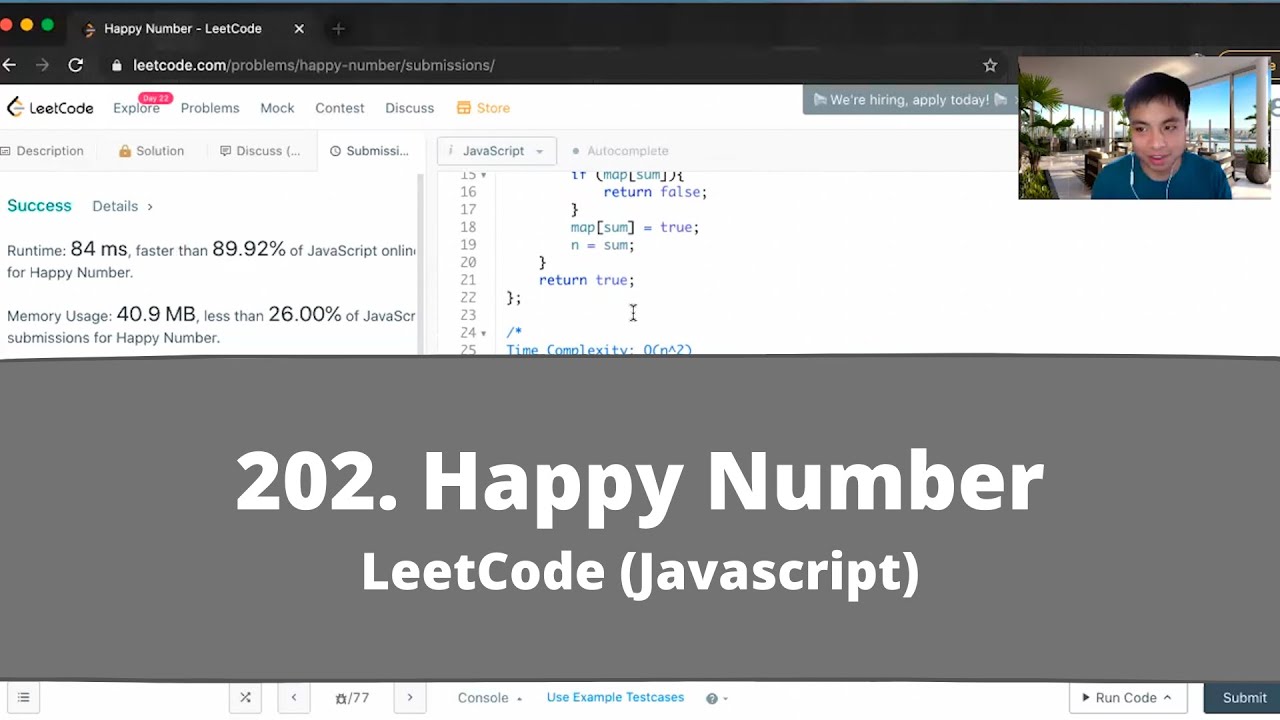Click code line "n = sum;"
This screenshot has height=720, width=1280.
(603, 245)
